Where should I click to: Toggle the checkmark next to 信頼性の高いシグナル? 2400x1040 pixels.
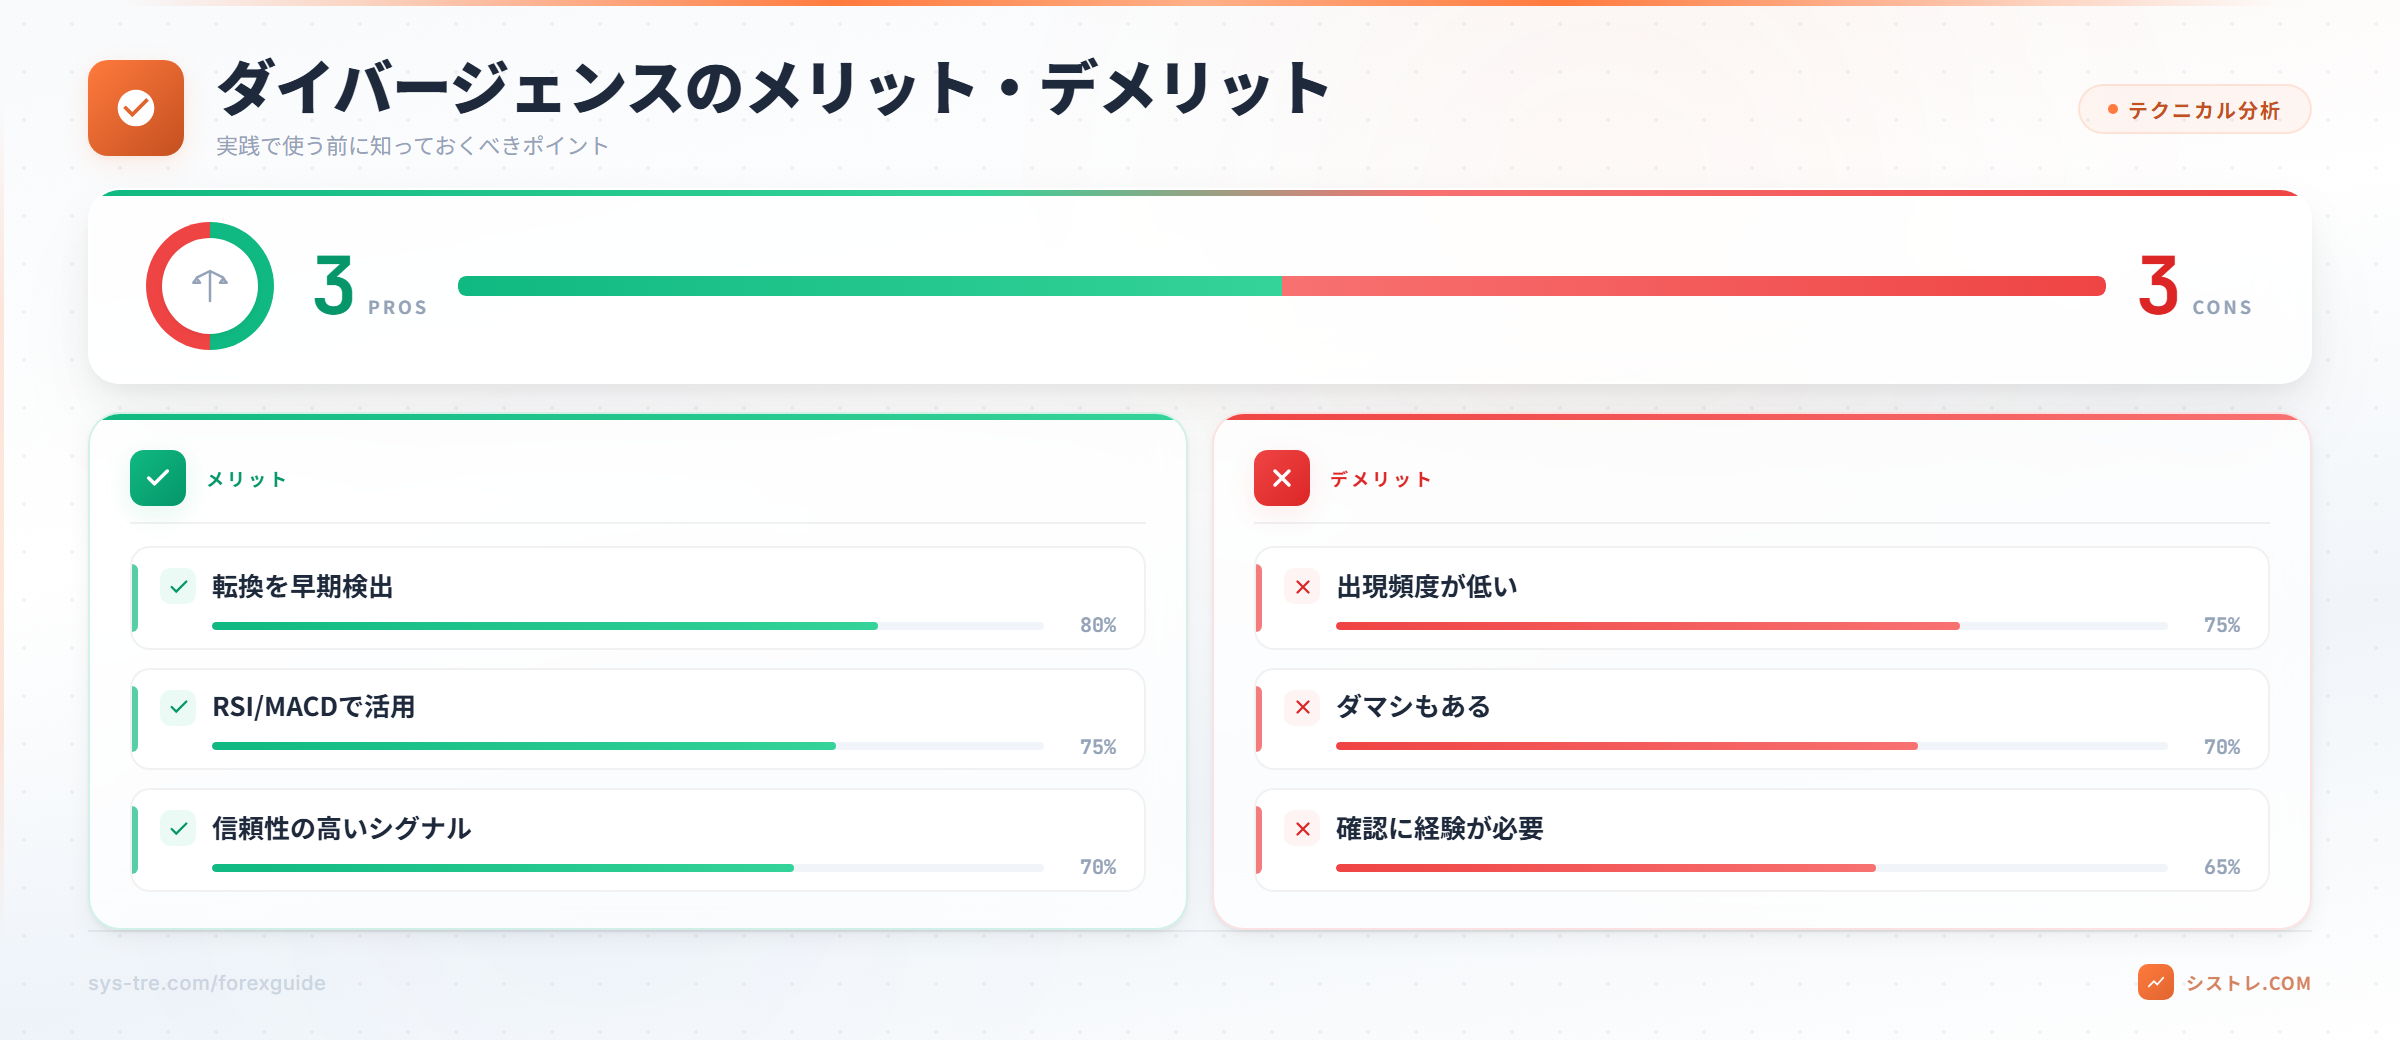179,829
